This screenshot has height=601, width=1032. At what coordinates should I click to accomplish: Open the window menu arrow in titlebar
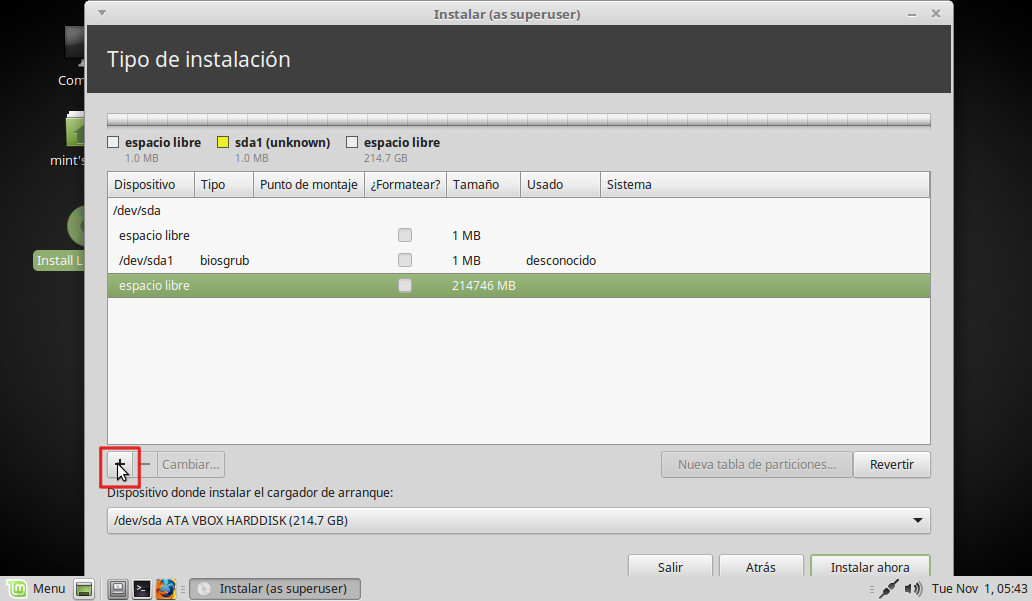[101, 14]
